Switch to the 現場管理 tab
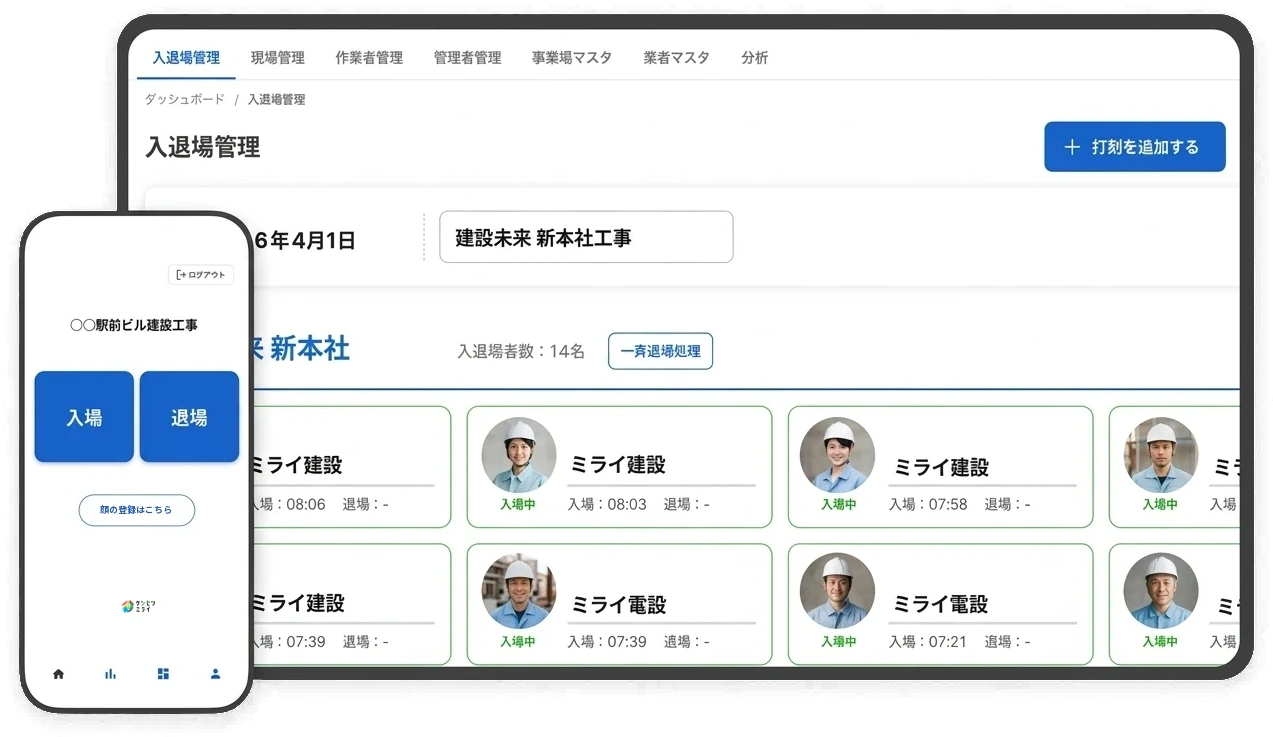This screenshot has width=1273, height=737. click(x=277, y=58)
